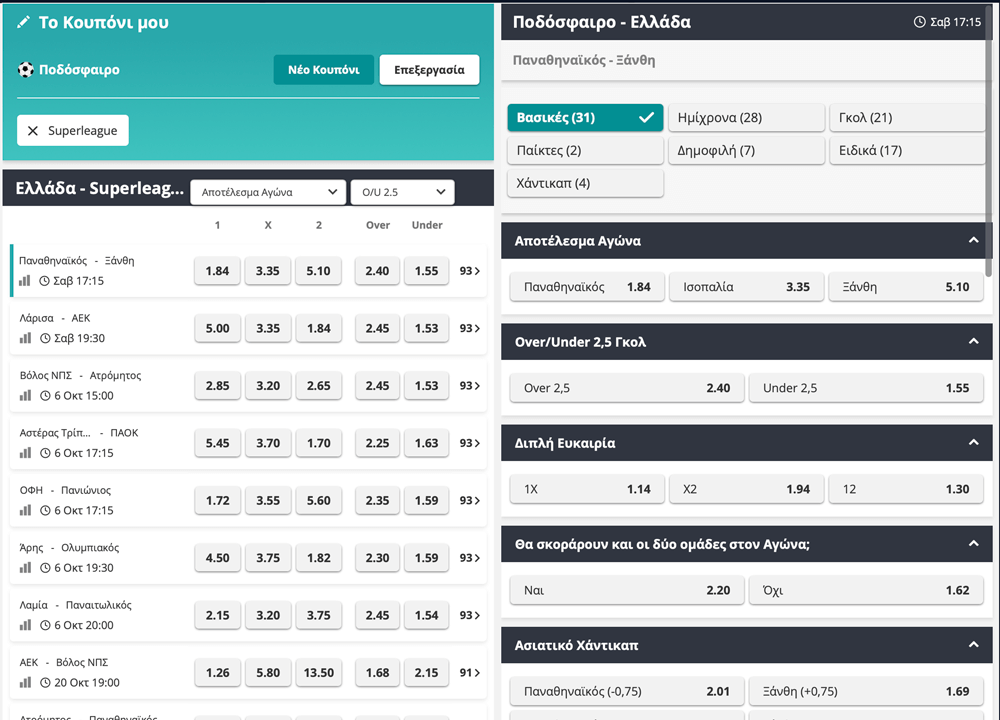This screenshot has width=1000, height=720.
Task: Pick Παναθηναϊκός win at 1.84 in the detail panel
Action: tap(587, 287)
